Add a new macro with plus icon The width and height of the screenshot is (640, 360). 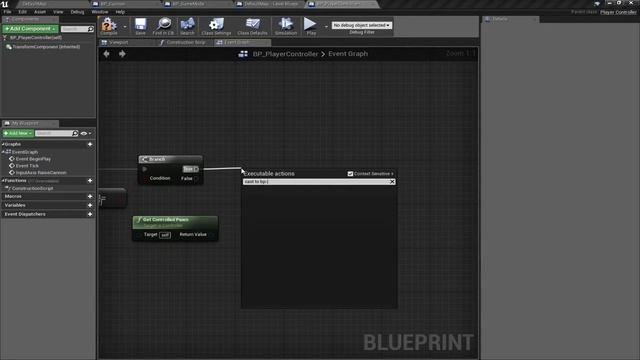point(90,196)
